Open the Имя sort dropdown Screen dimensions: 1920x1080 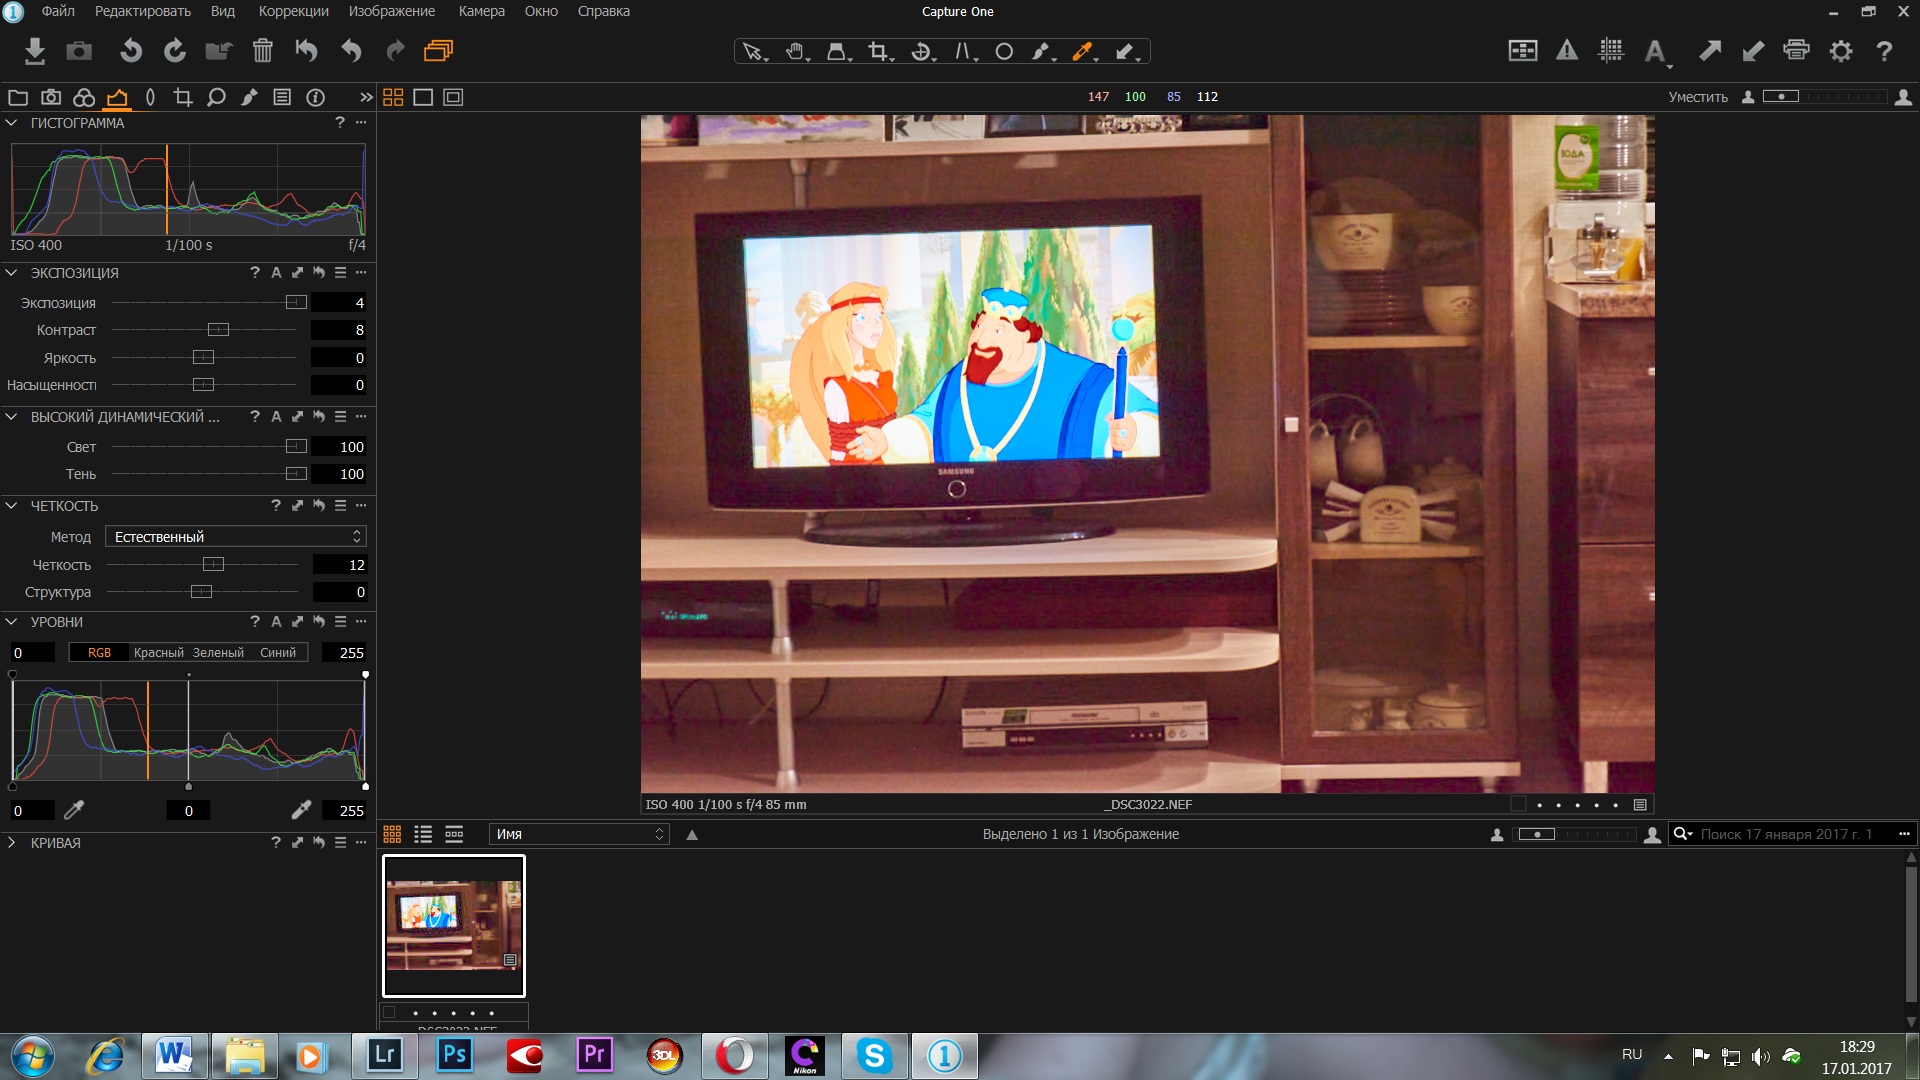(578, 834)
